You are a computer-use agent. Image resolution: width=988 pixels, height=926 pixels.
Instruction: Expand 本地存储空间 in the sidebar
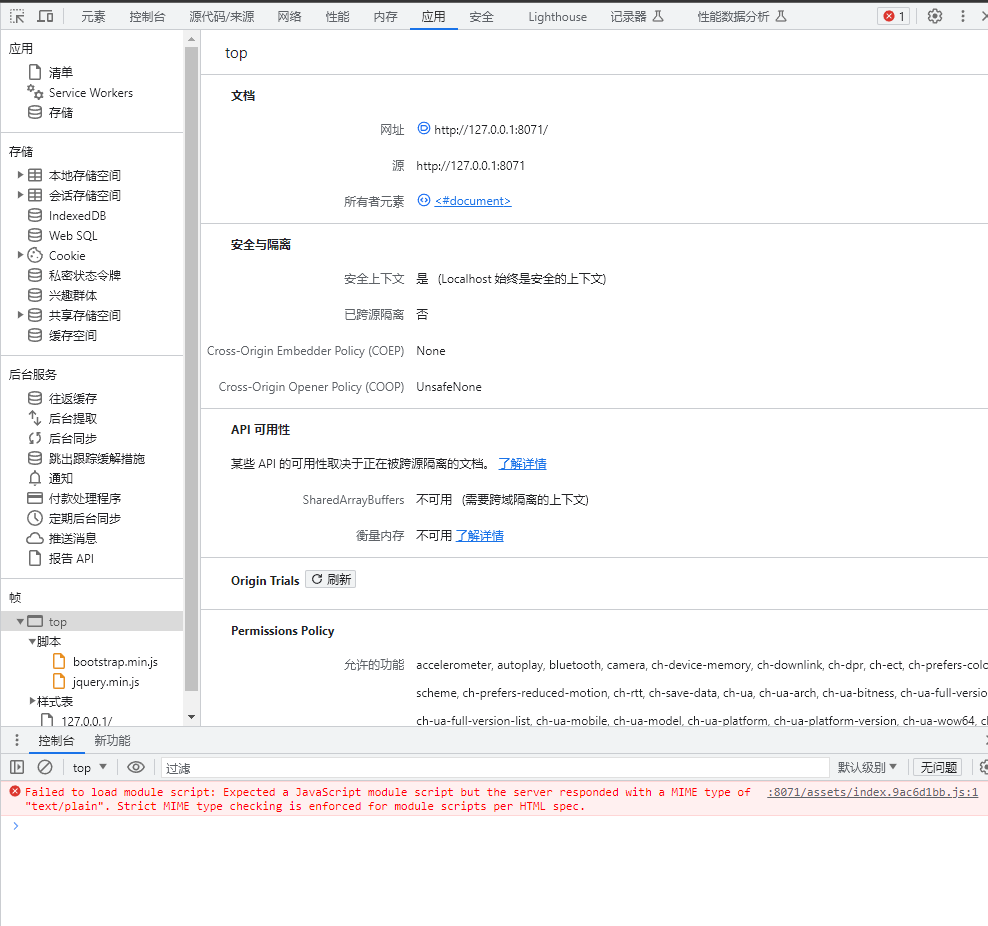pyautogui.click(x=20, y=174)
